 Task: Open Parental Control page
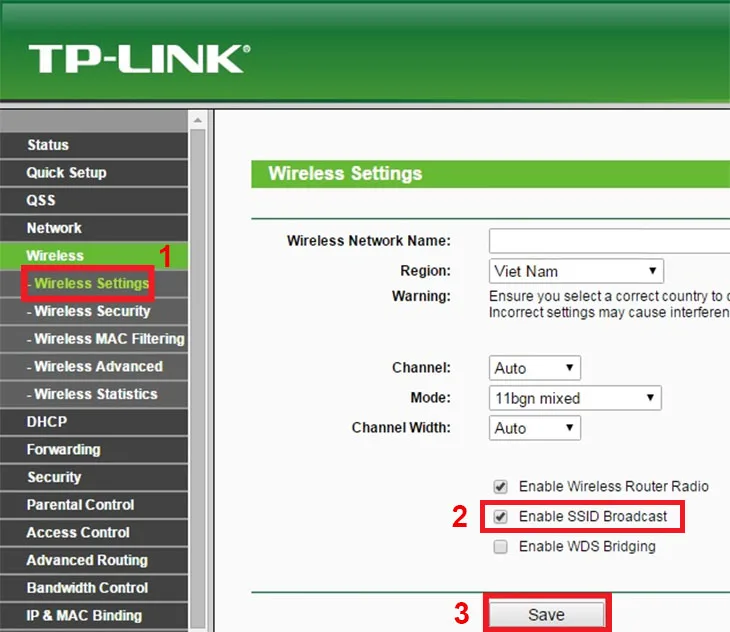(94, 505)
